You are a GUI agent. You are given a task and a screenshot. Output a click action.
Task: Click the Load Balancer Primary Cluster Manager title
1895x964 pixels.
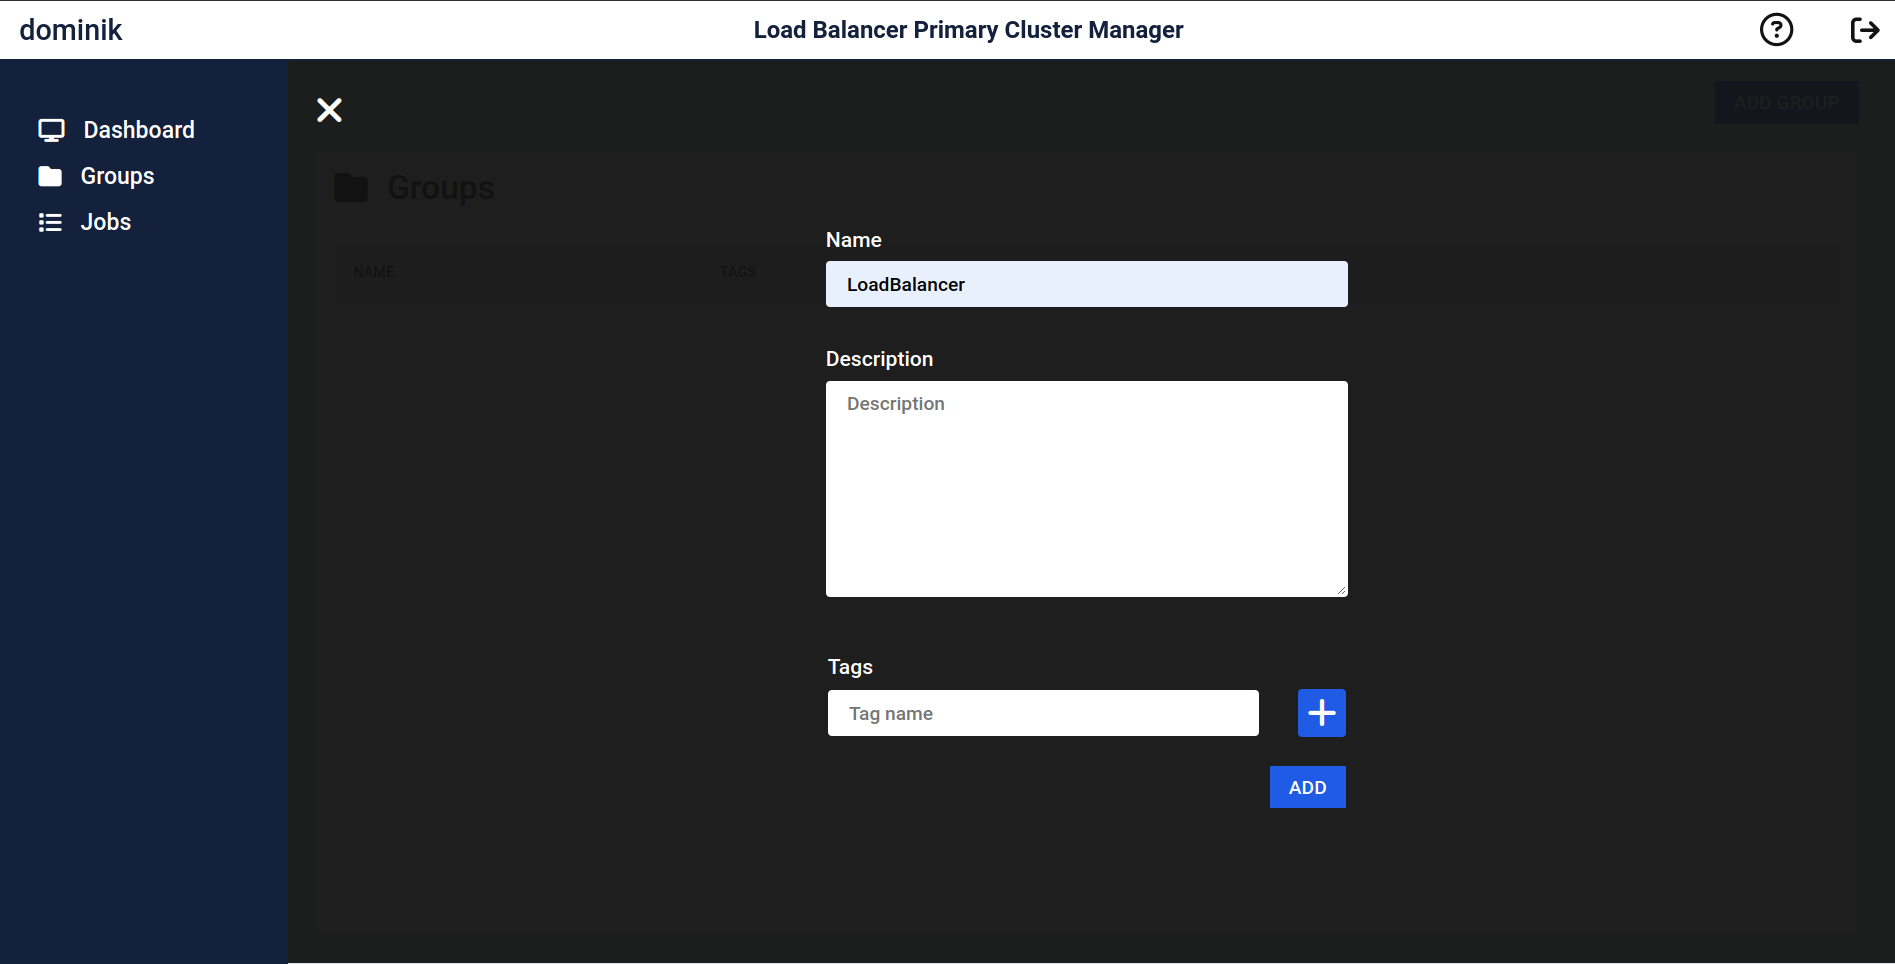(967, 29)
